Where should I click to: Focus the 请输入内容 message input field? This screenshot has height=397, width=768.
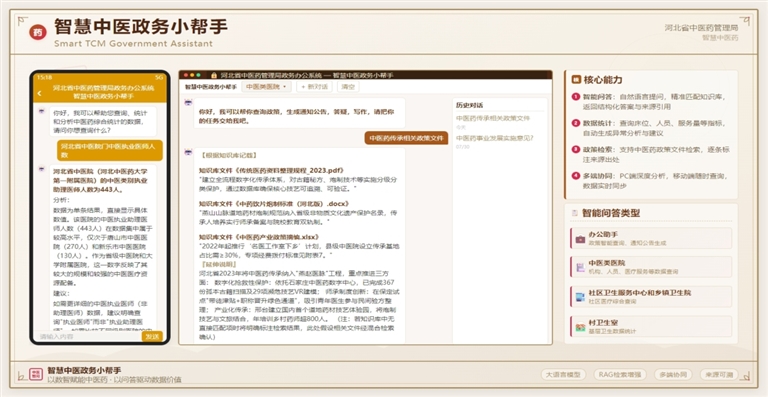coord(88,336)
